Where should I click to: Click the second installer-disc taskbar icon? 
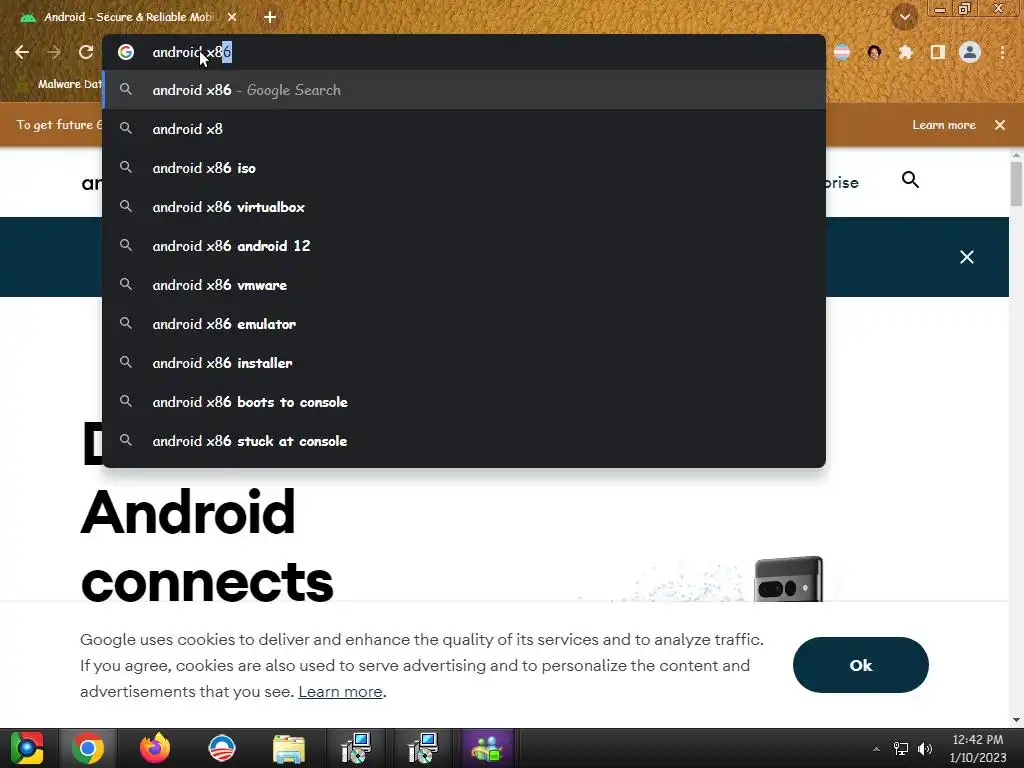tap(423, 748)
